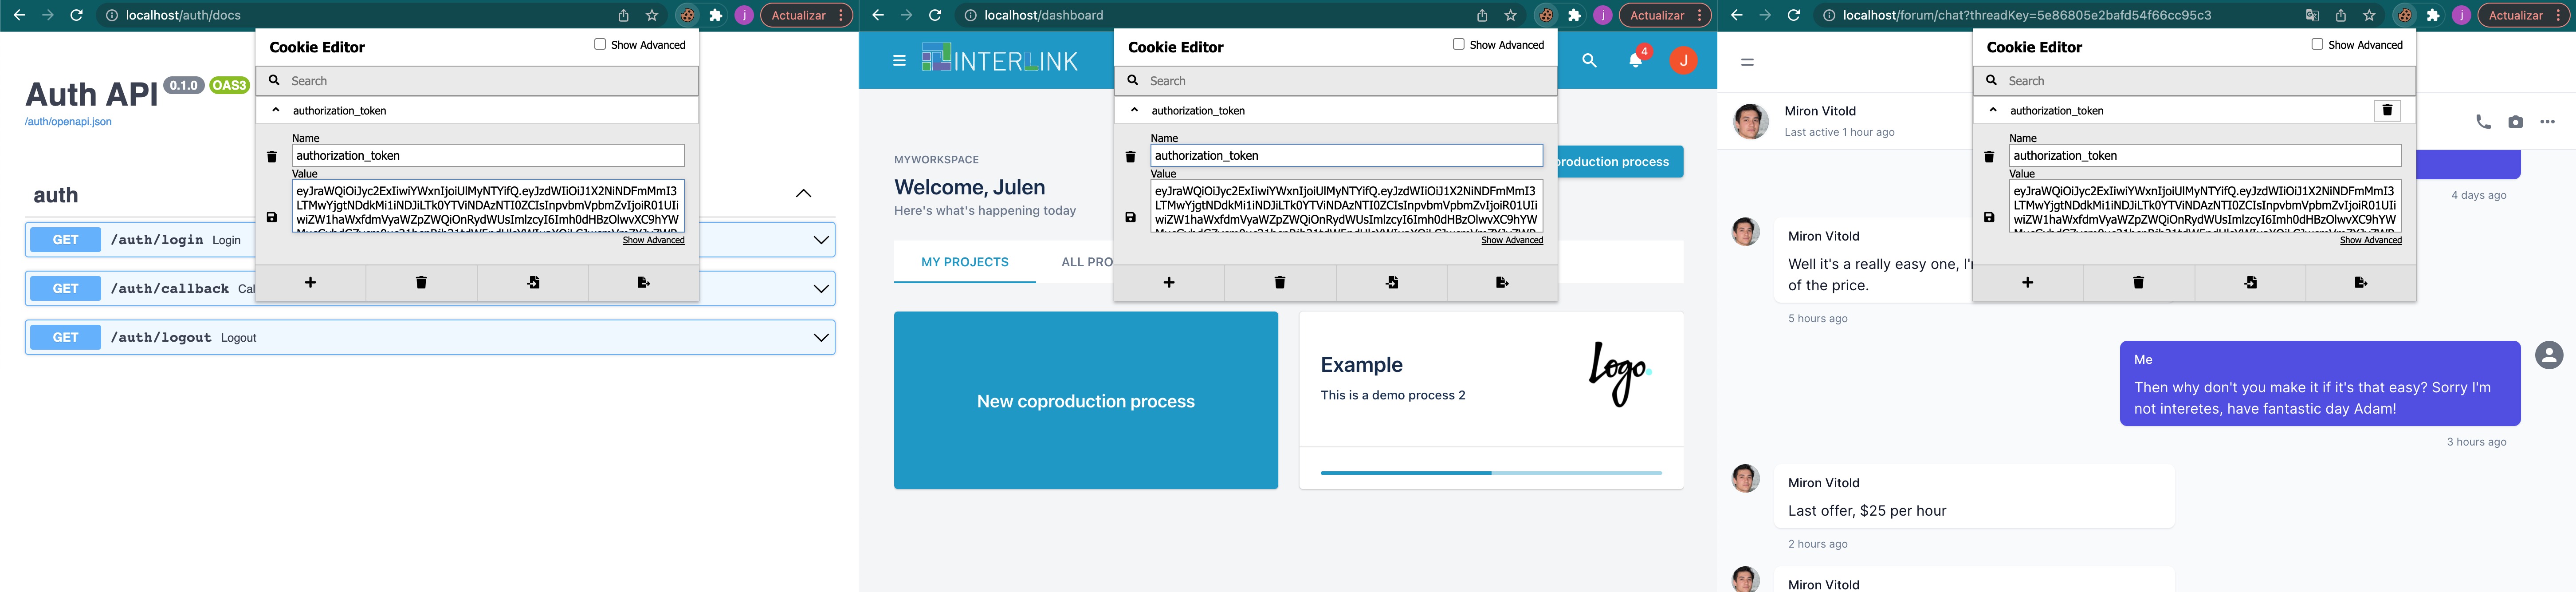Image resolution: width=2576 pixels, height=592 pixels.
Task: Click the purple 'Me' message bubble in the chat
Action: point(2320,384)
